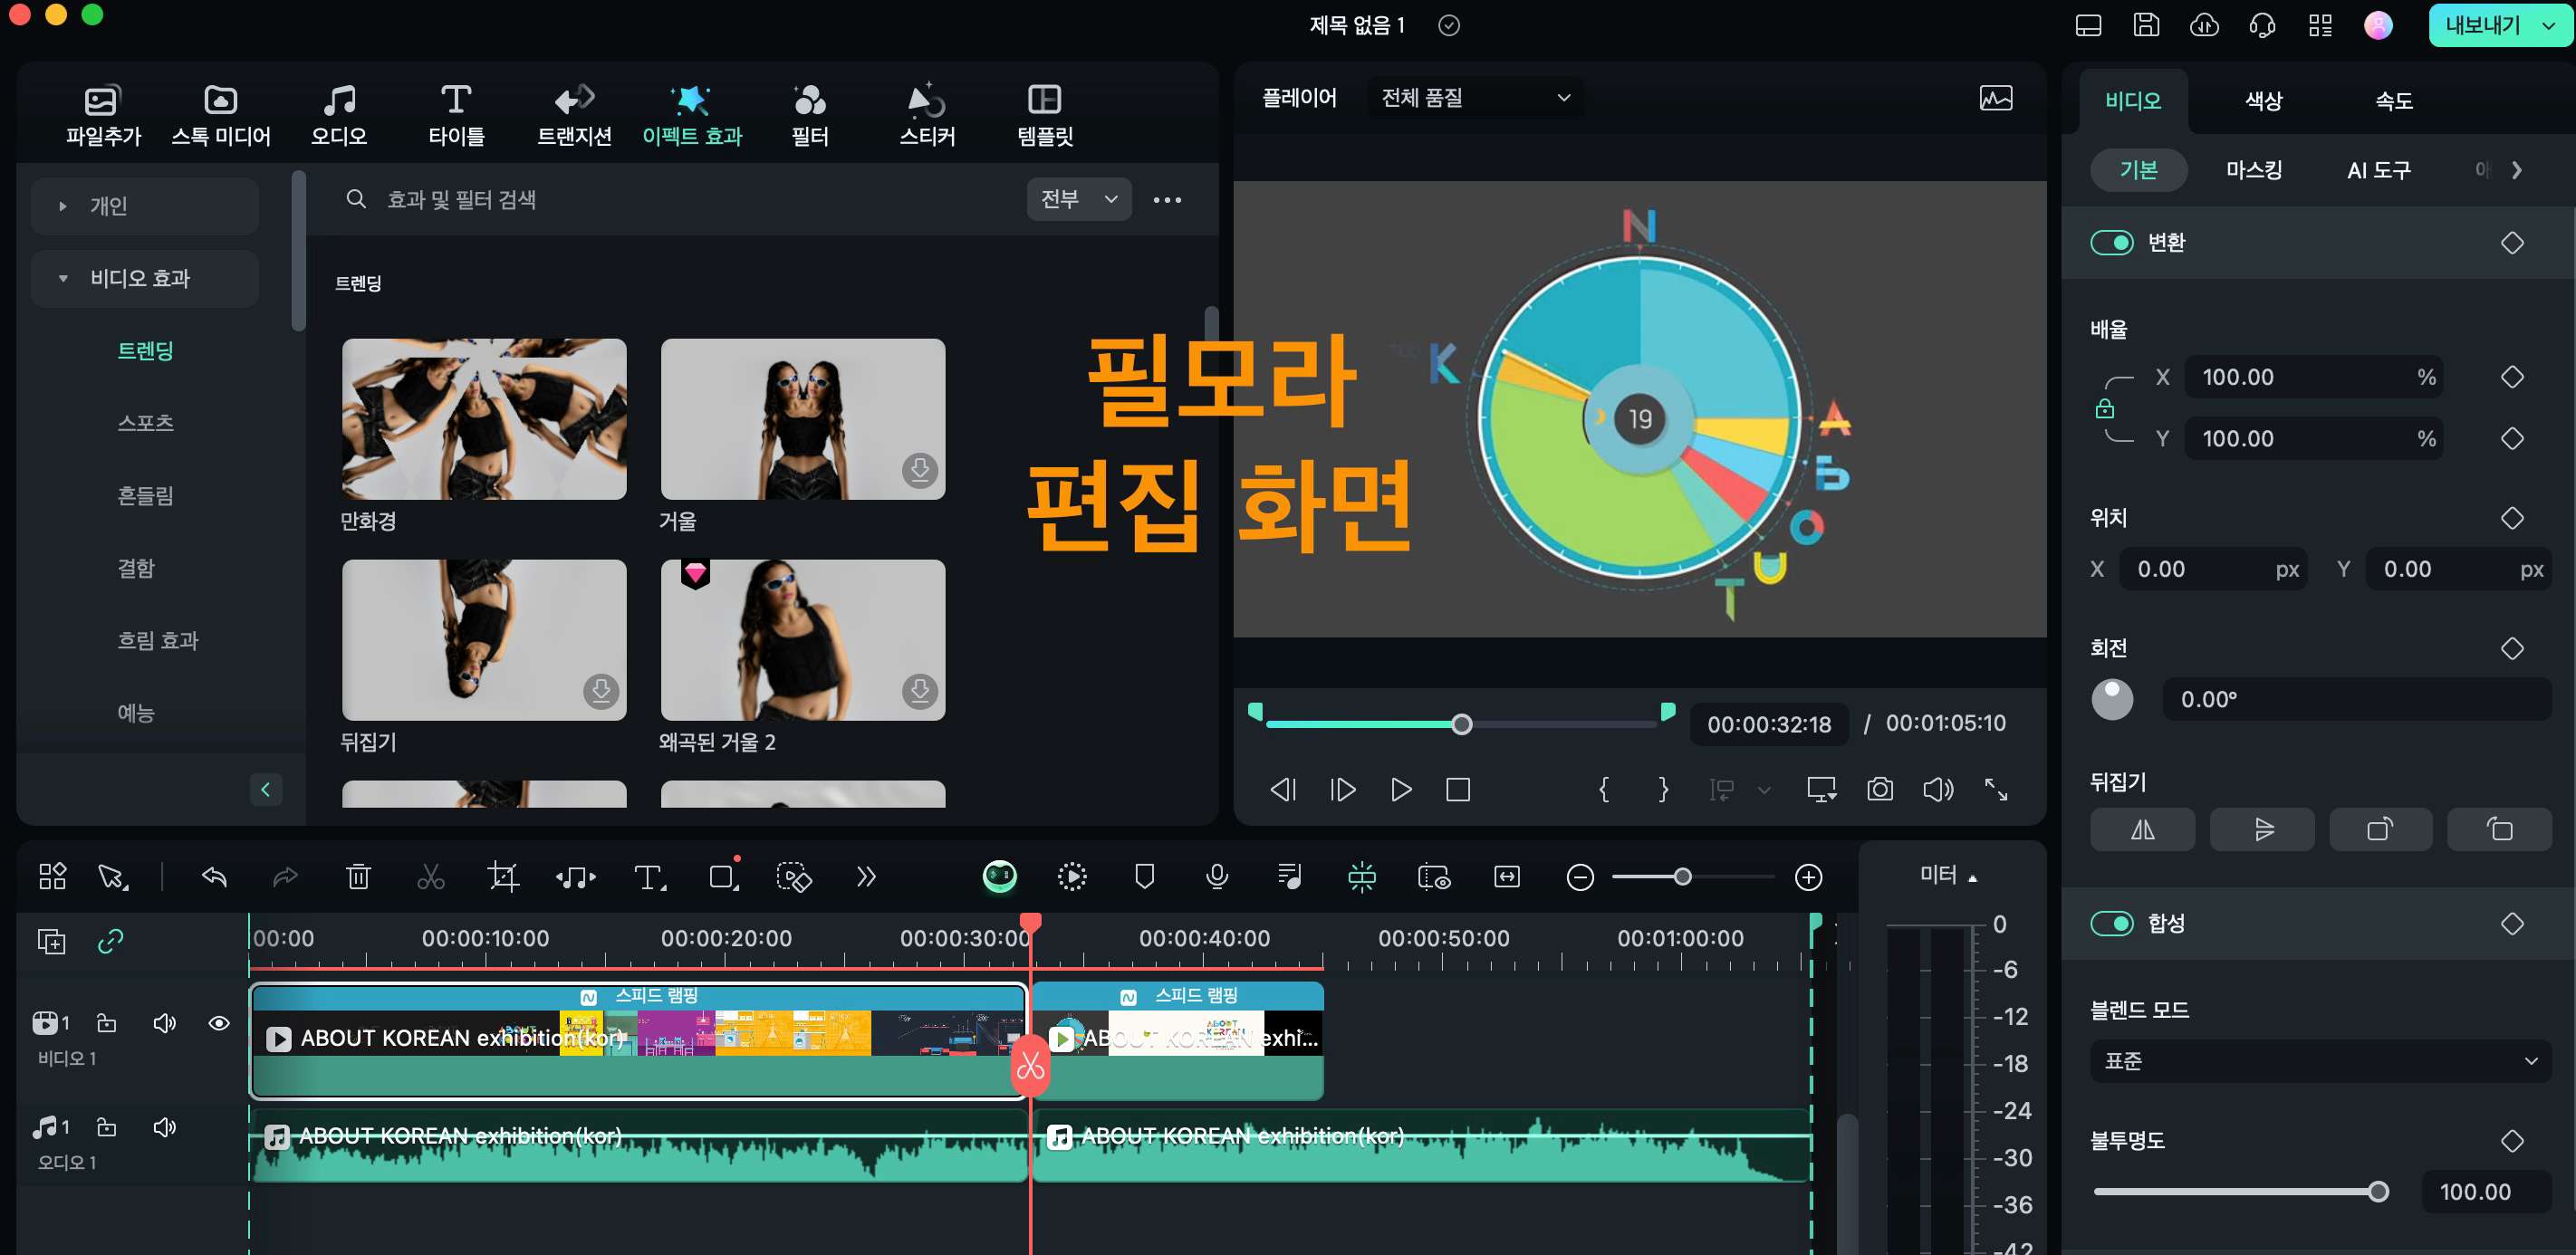2576x1255 pixels.
Task: Click the horizontal flip button under 뒤집기
Action: (x=2142, y=829)
